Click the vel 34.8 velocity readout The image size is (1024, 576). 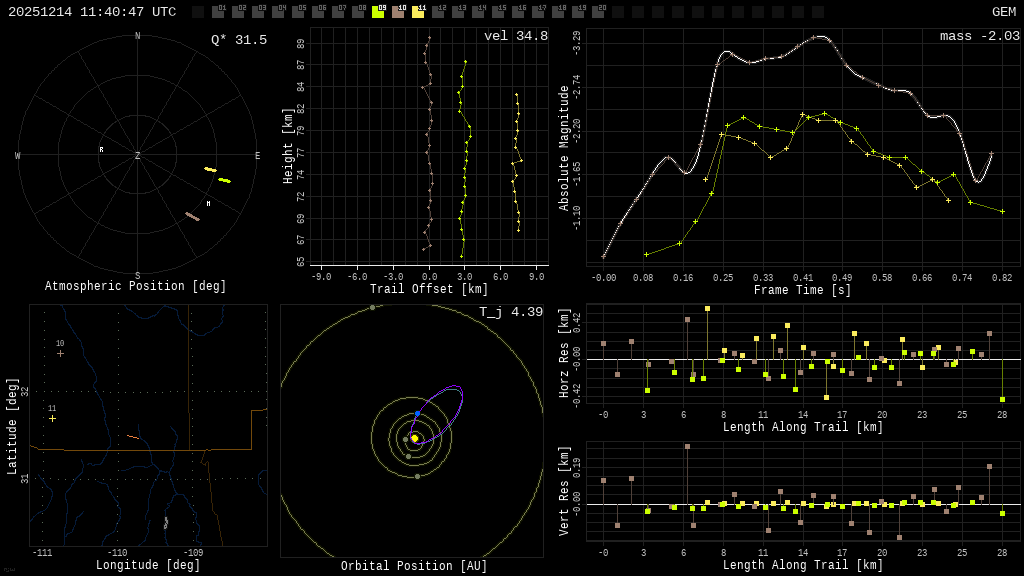[515, 36]
